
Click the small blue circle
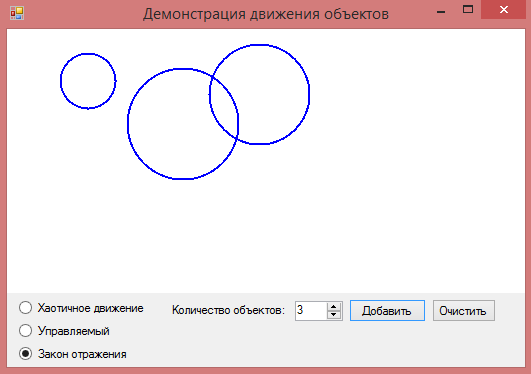point(88,81)
